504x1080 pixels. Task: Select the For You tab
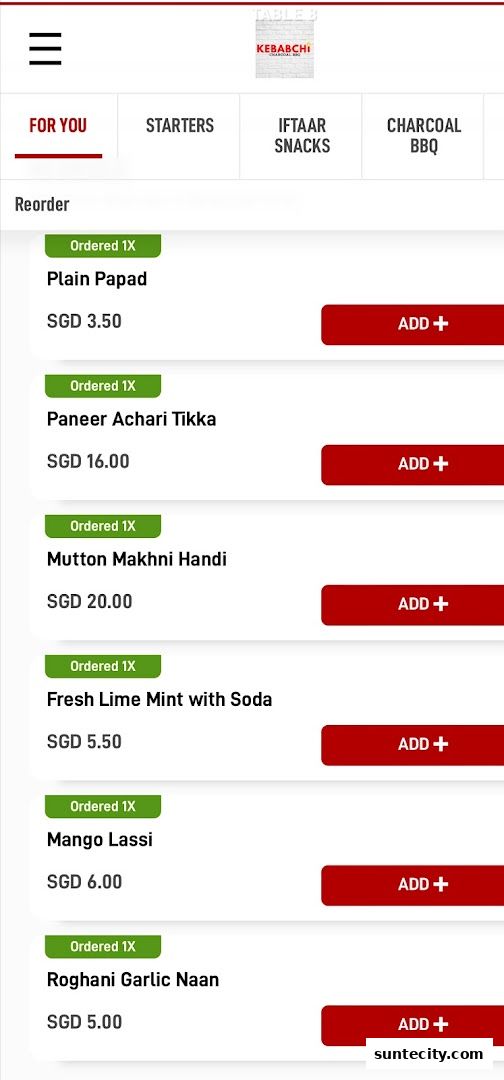(58, 125)
